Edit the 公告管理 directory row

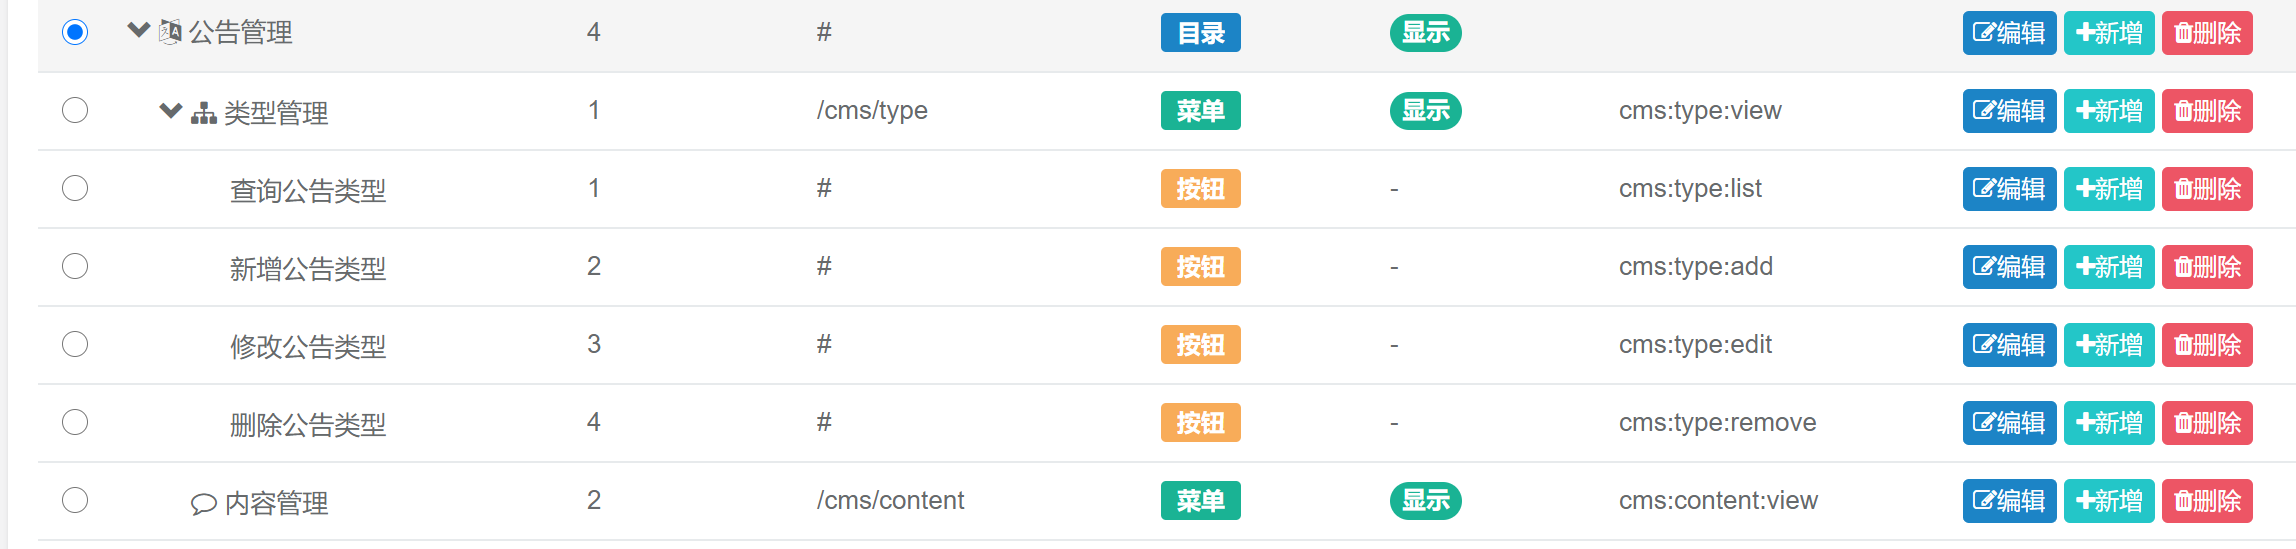coord(2009,33)
